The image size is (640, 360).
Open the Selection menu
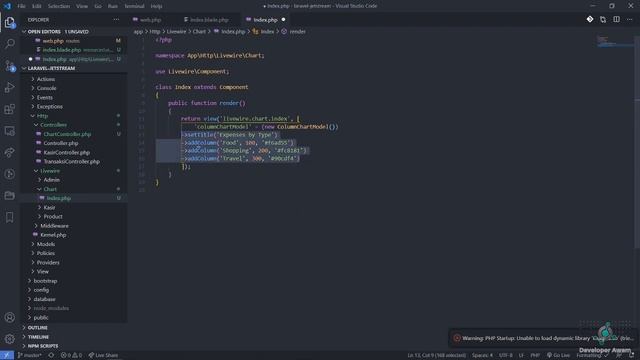59,6
